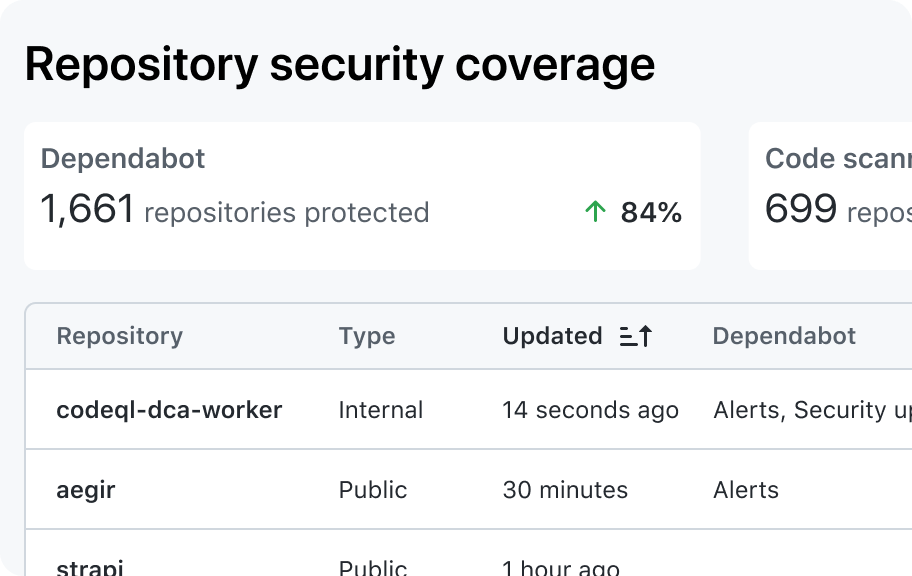Click the Dependabot column header

tap(784, 336)
